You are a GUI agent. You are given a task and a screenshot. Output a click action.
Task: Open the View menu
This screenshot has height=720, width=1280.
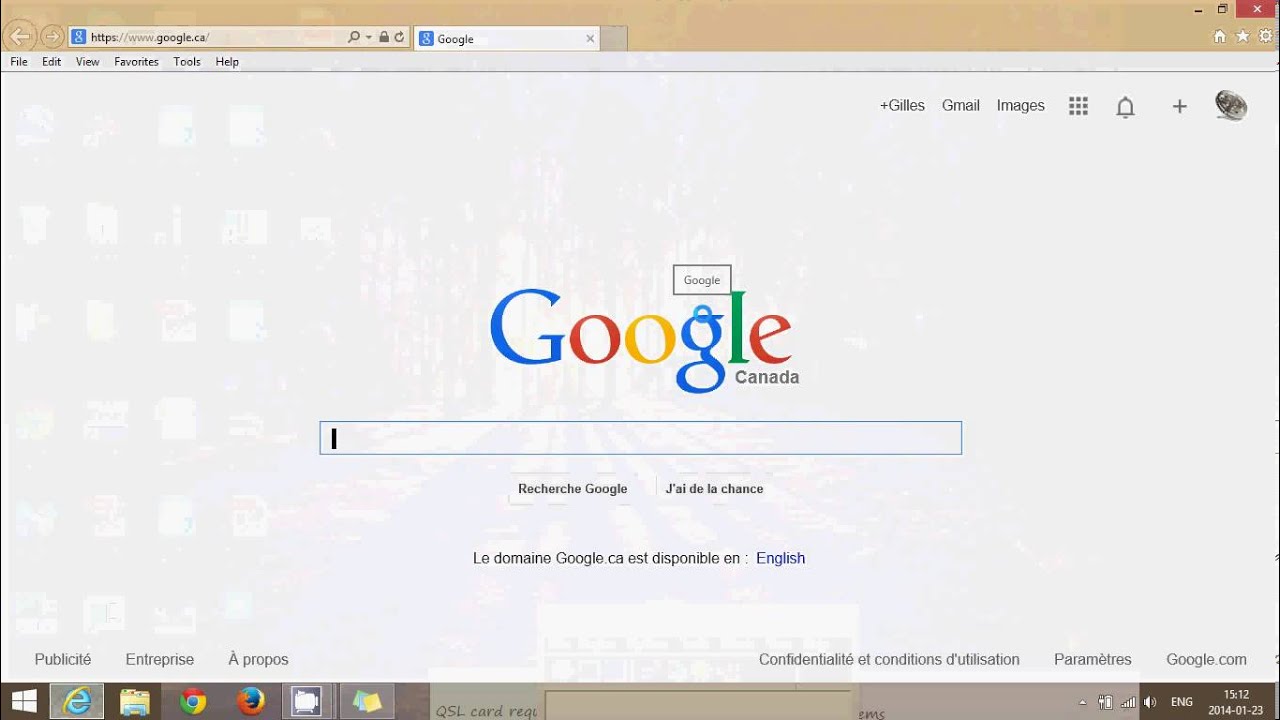(88, 62)
